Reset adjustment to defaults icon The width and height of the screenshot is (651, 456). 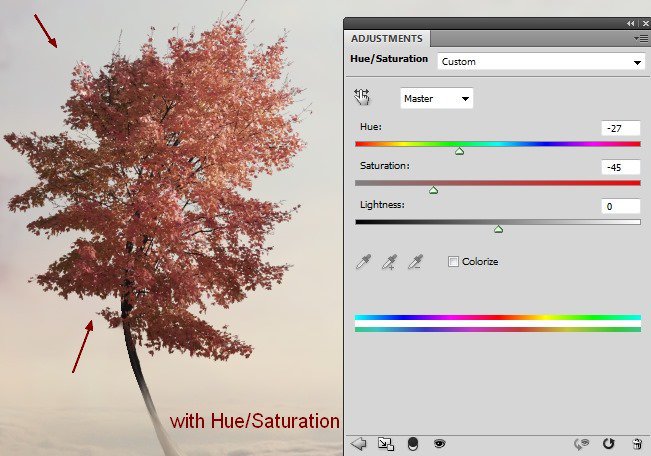tap(609, 443)
